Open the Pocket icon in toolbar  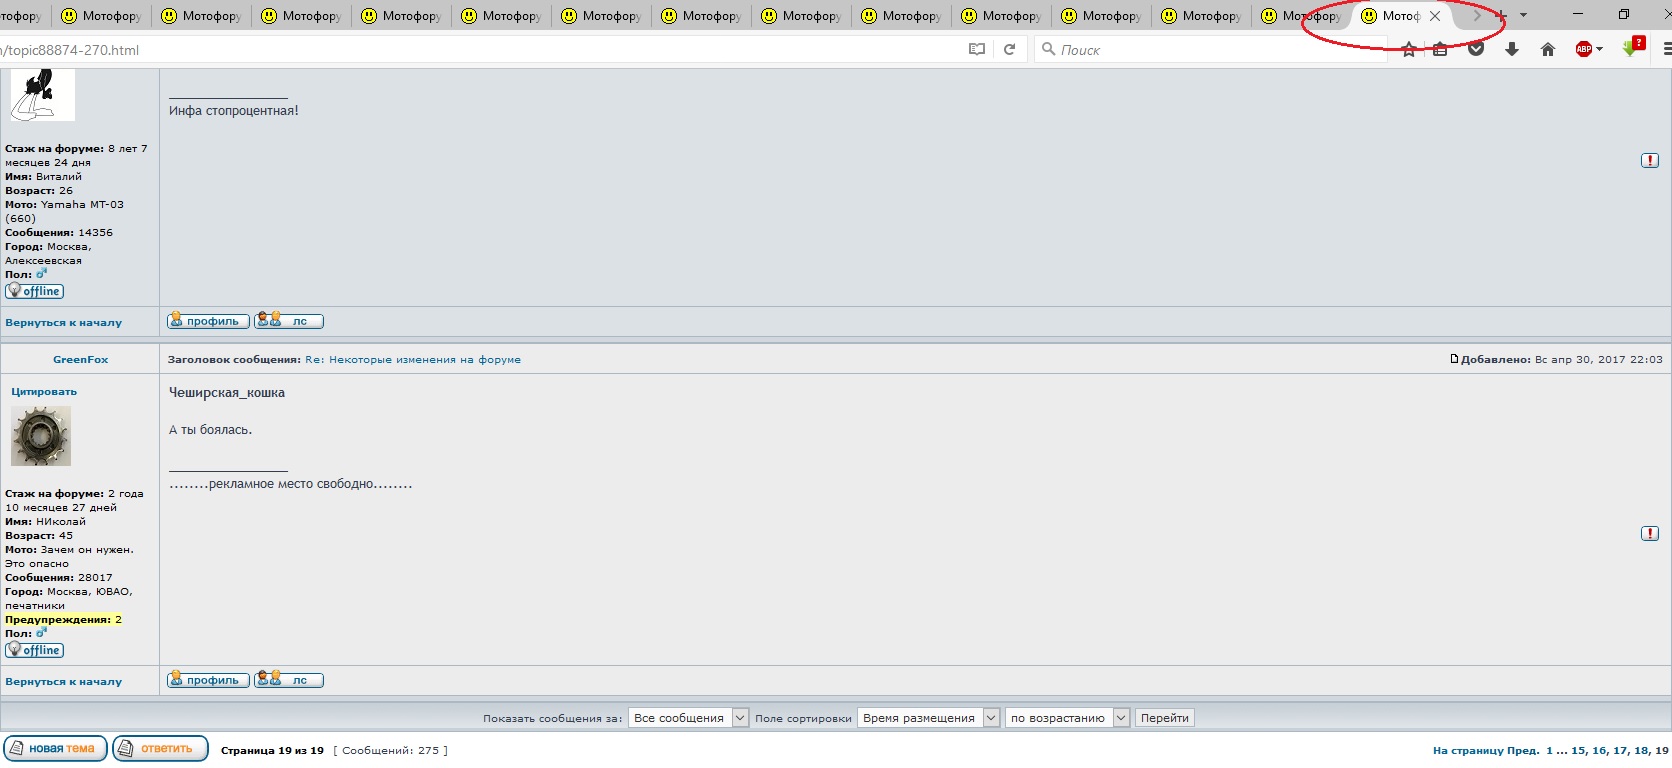click(x=1476, y=49)
